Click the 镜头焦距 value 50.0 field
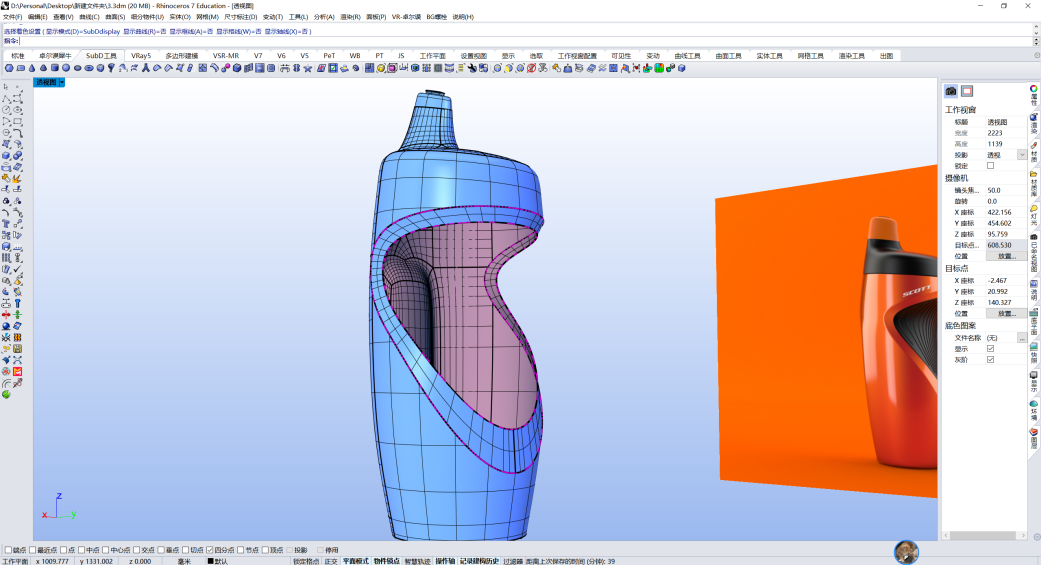1041x565 pixels. click(1004, 190)
